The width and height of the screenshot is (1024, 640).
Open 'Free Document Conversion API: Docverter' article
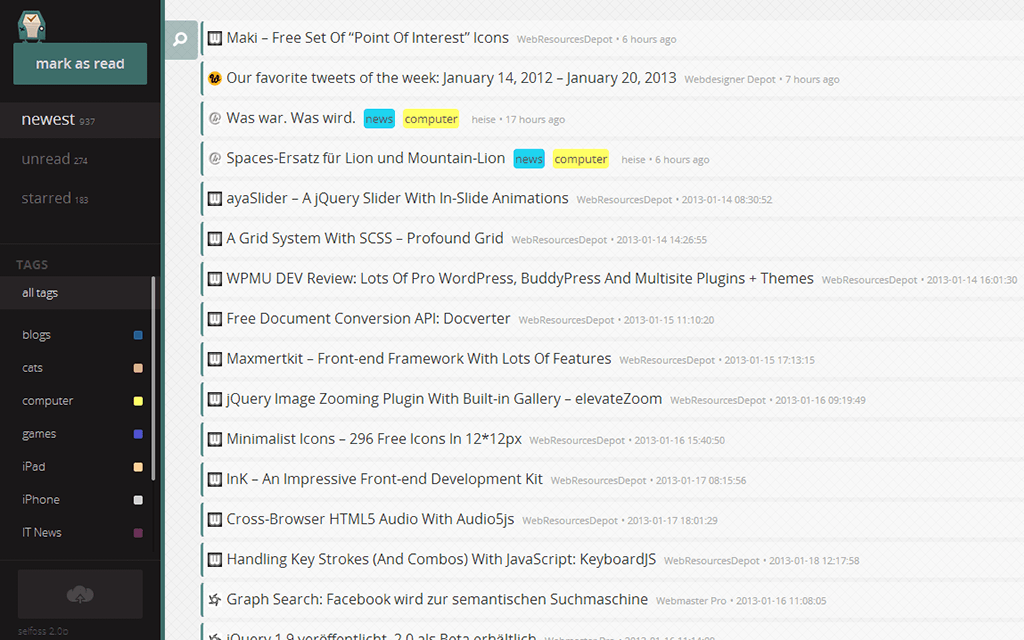coord(368,318)
